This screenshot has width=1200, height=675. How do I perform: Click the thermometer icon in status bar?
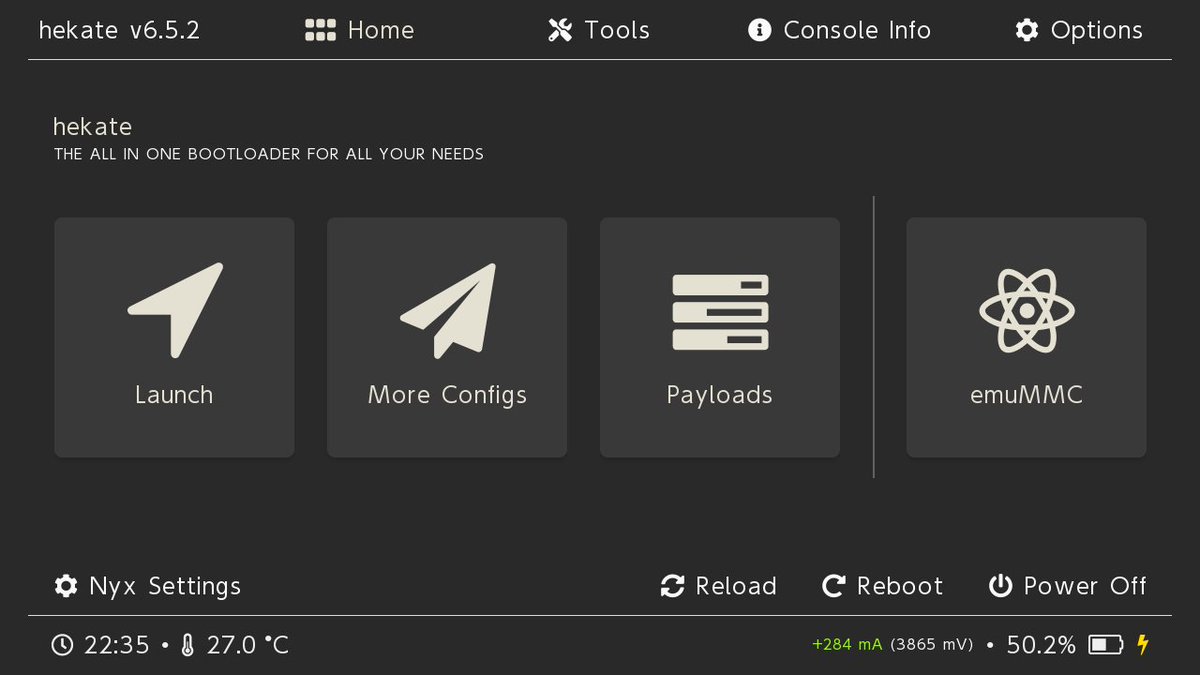click(188, 646)
